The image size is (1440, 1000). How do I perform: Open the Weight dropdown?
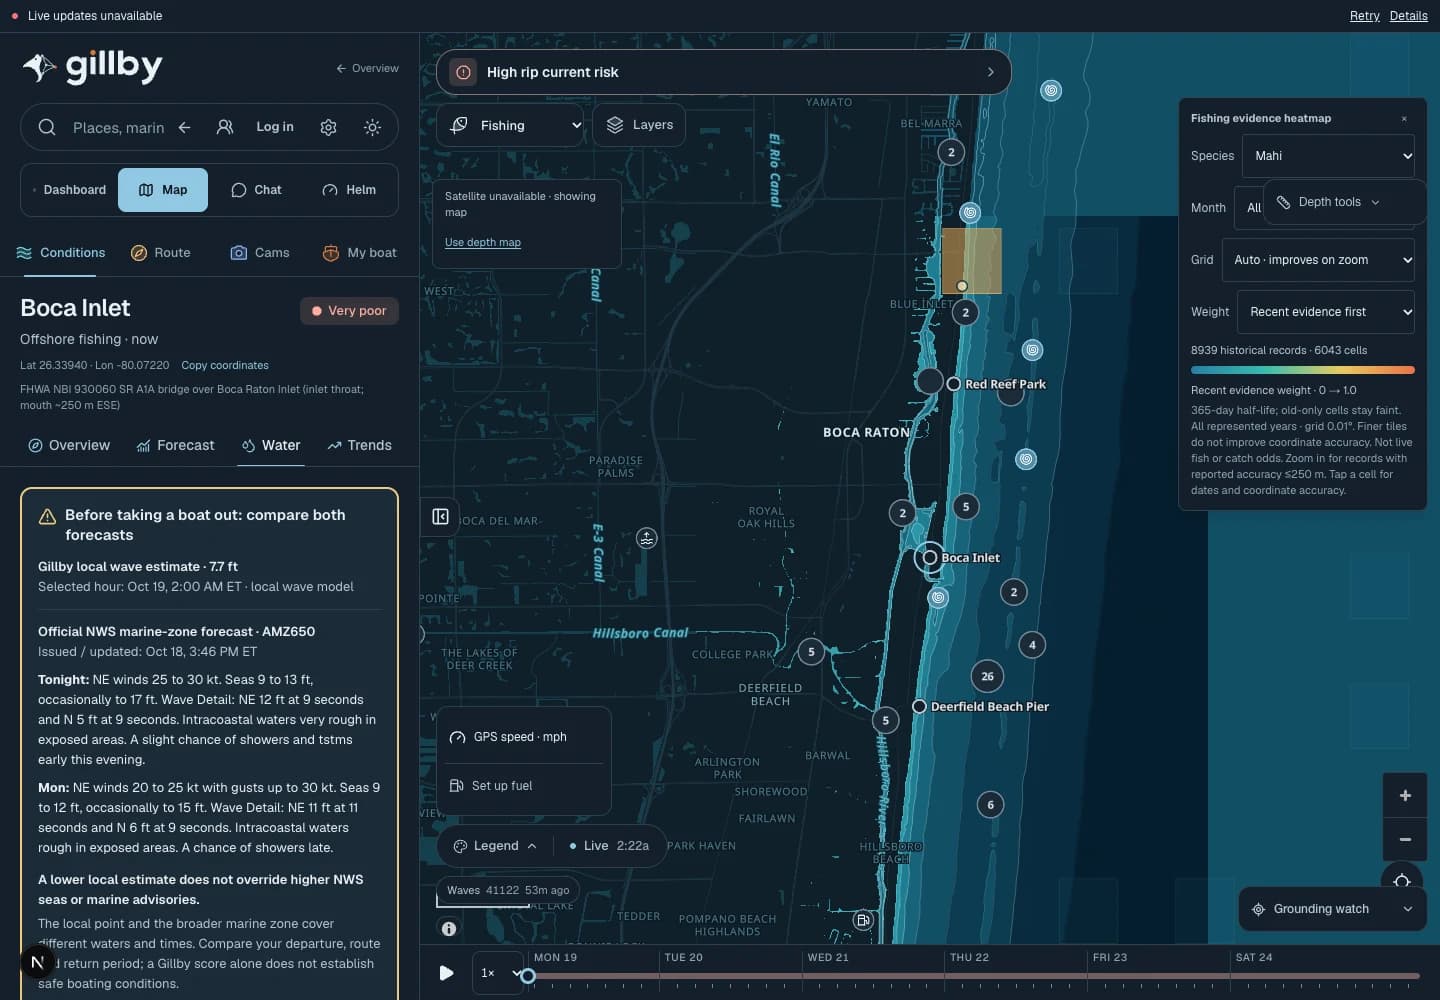tap(1326, 312)
